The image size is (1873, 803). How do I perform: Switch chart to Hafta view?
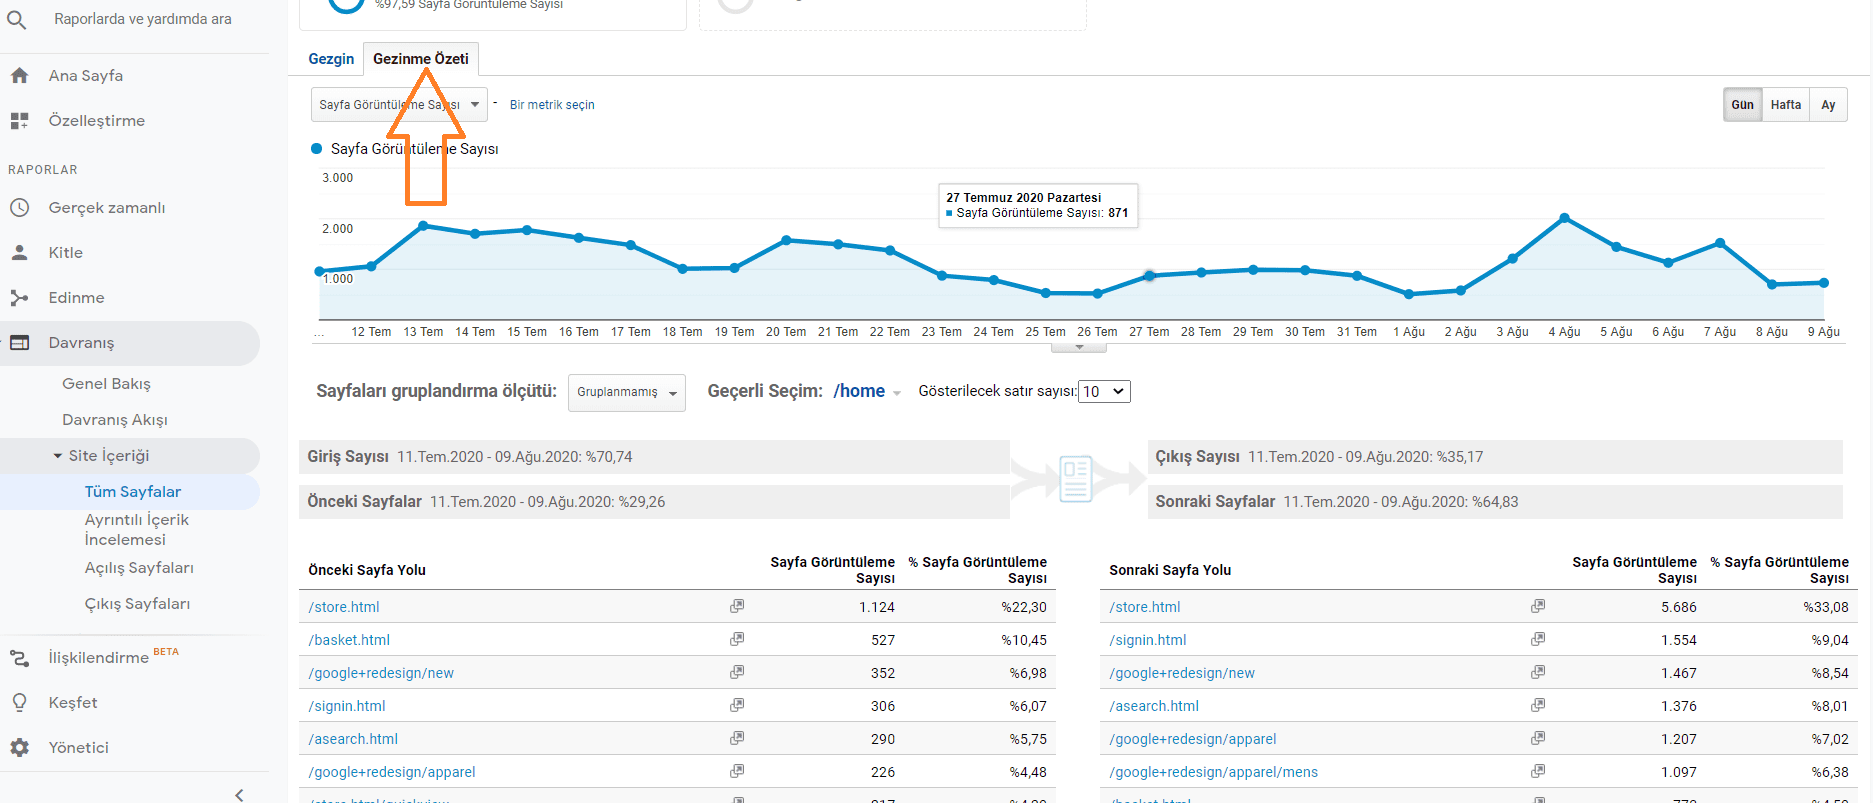point(1785,105)
